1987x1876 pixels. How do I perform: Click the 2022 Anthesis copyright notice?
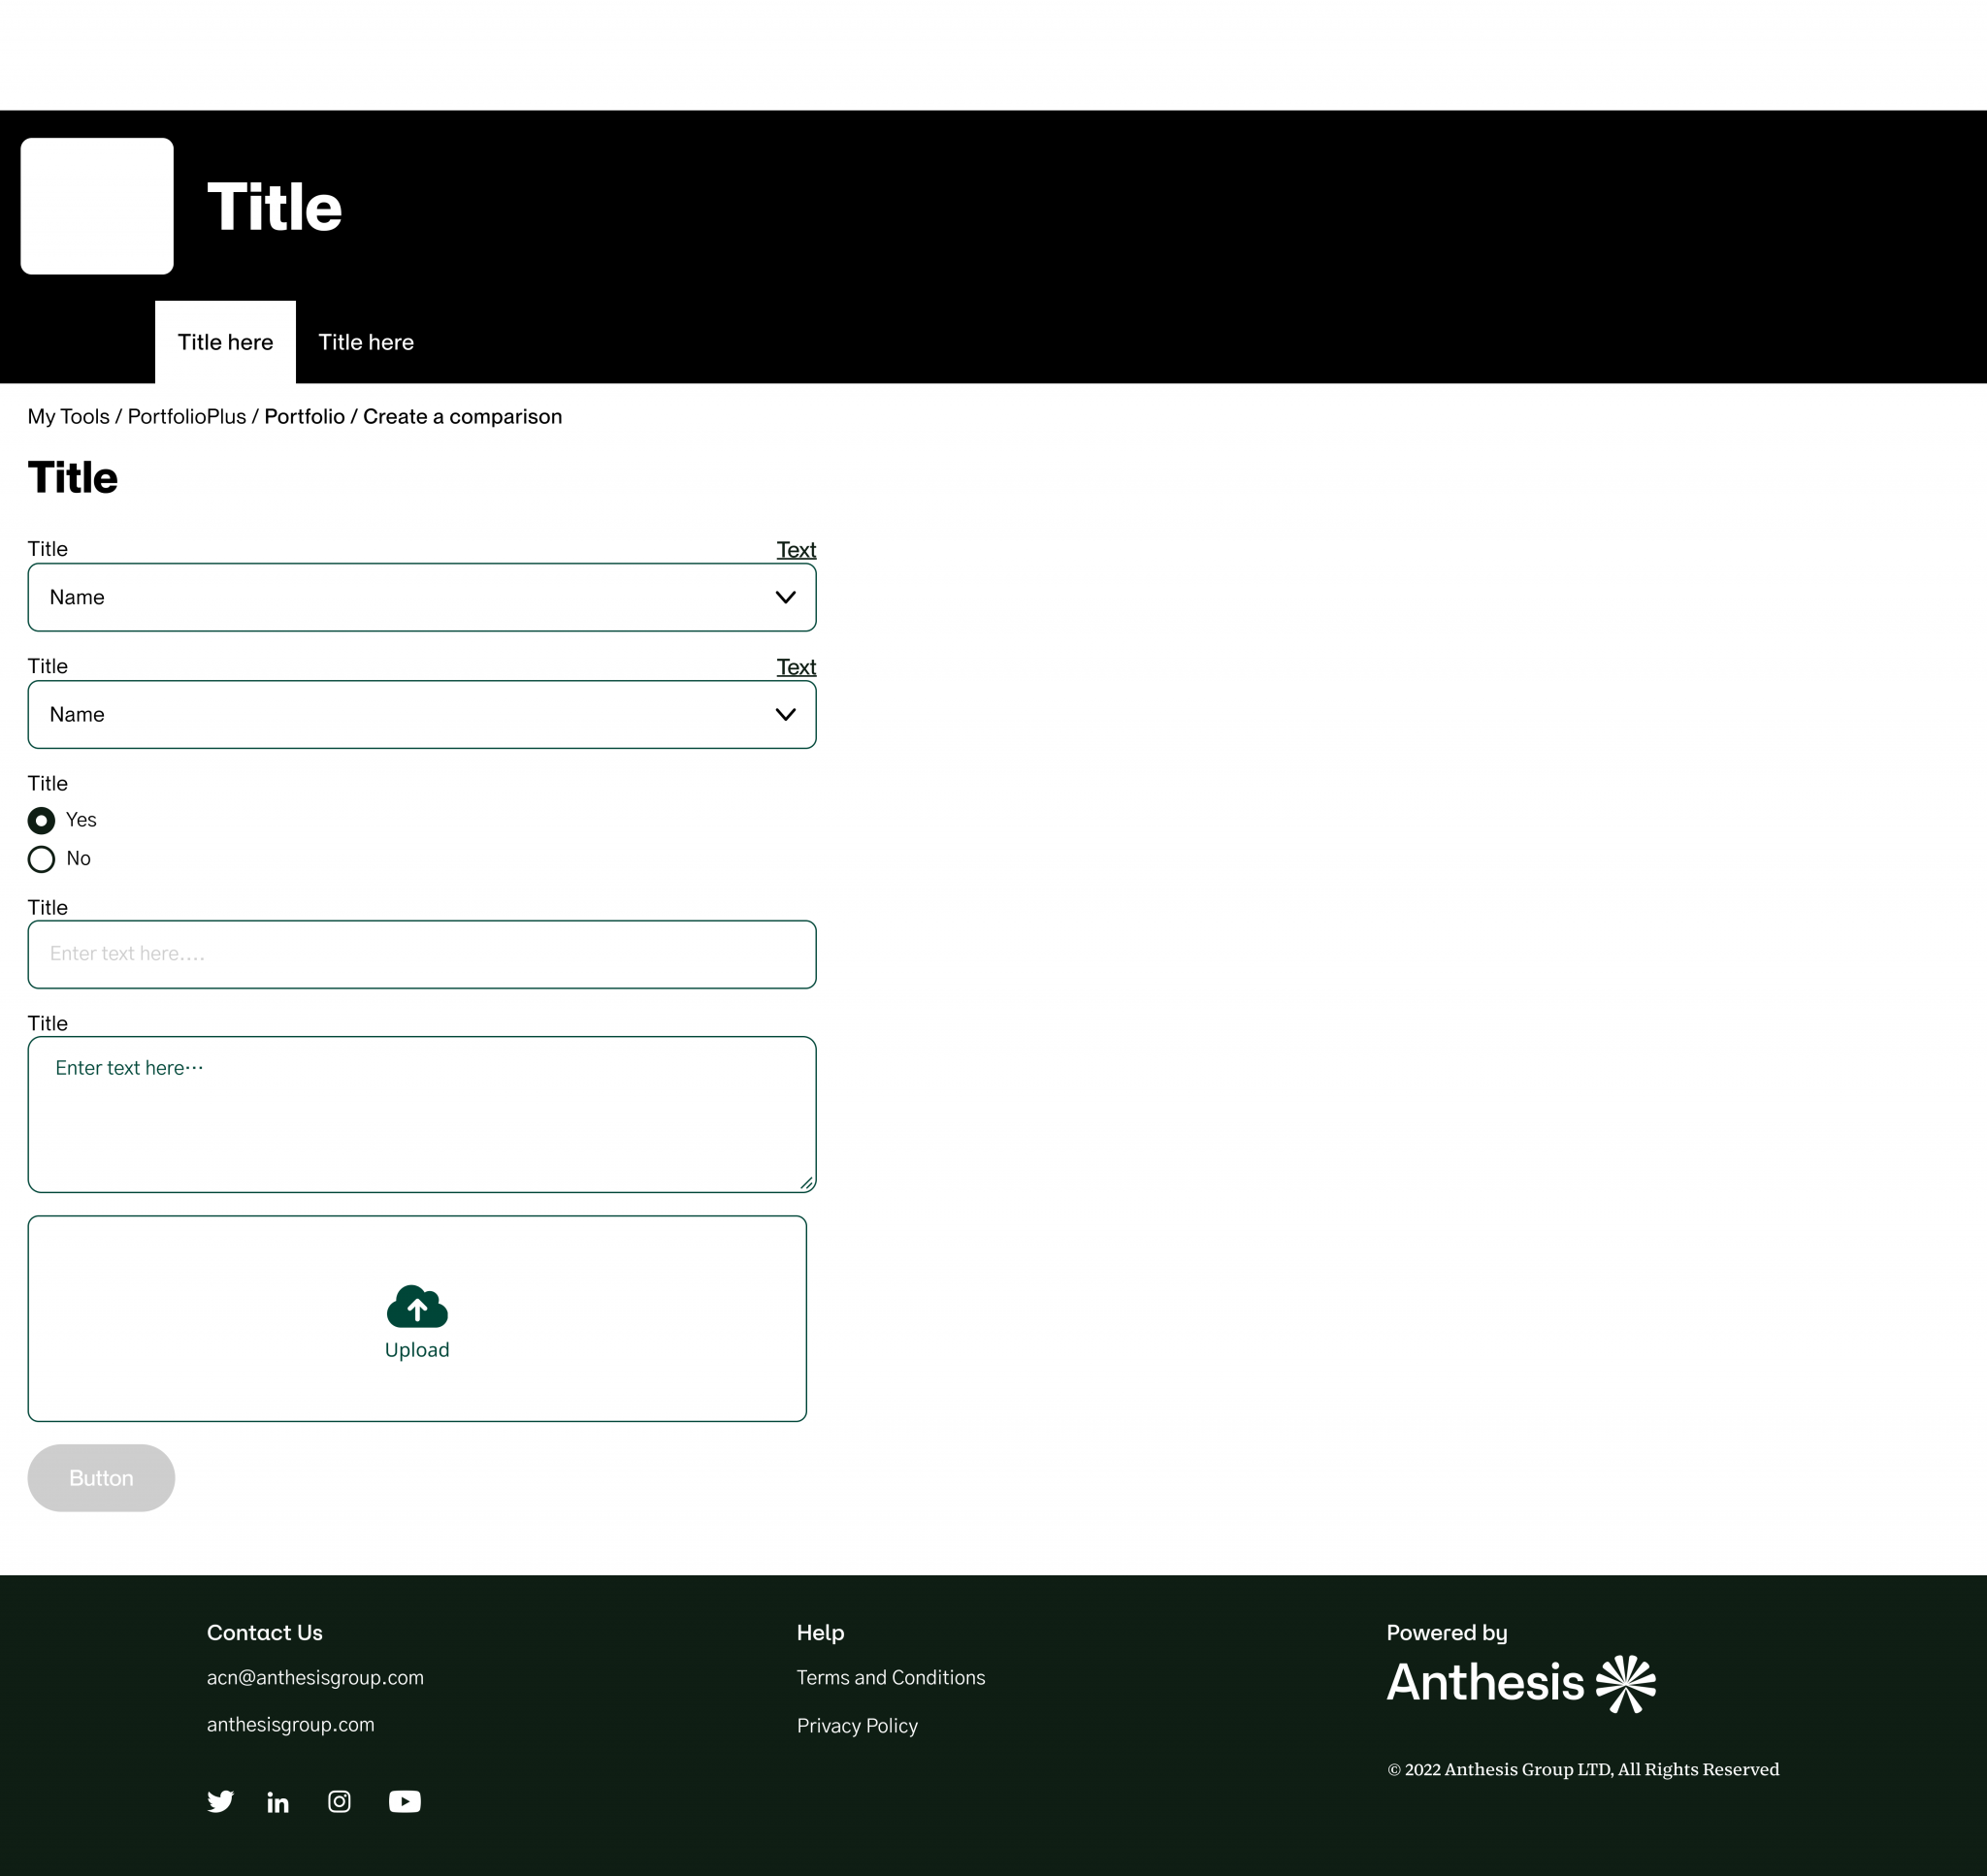click(1583, 1769)
